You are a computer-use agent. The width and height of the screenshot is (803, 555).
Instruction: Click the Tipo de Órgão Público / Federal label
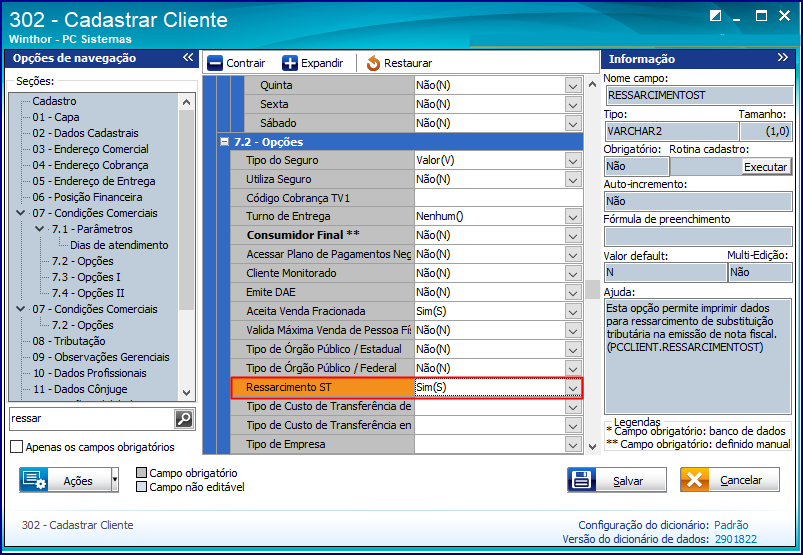[321, 368]
